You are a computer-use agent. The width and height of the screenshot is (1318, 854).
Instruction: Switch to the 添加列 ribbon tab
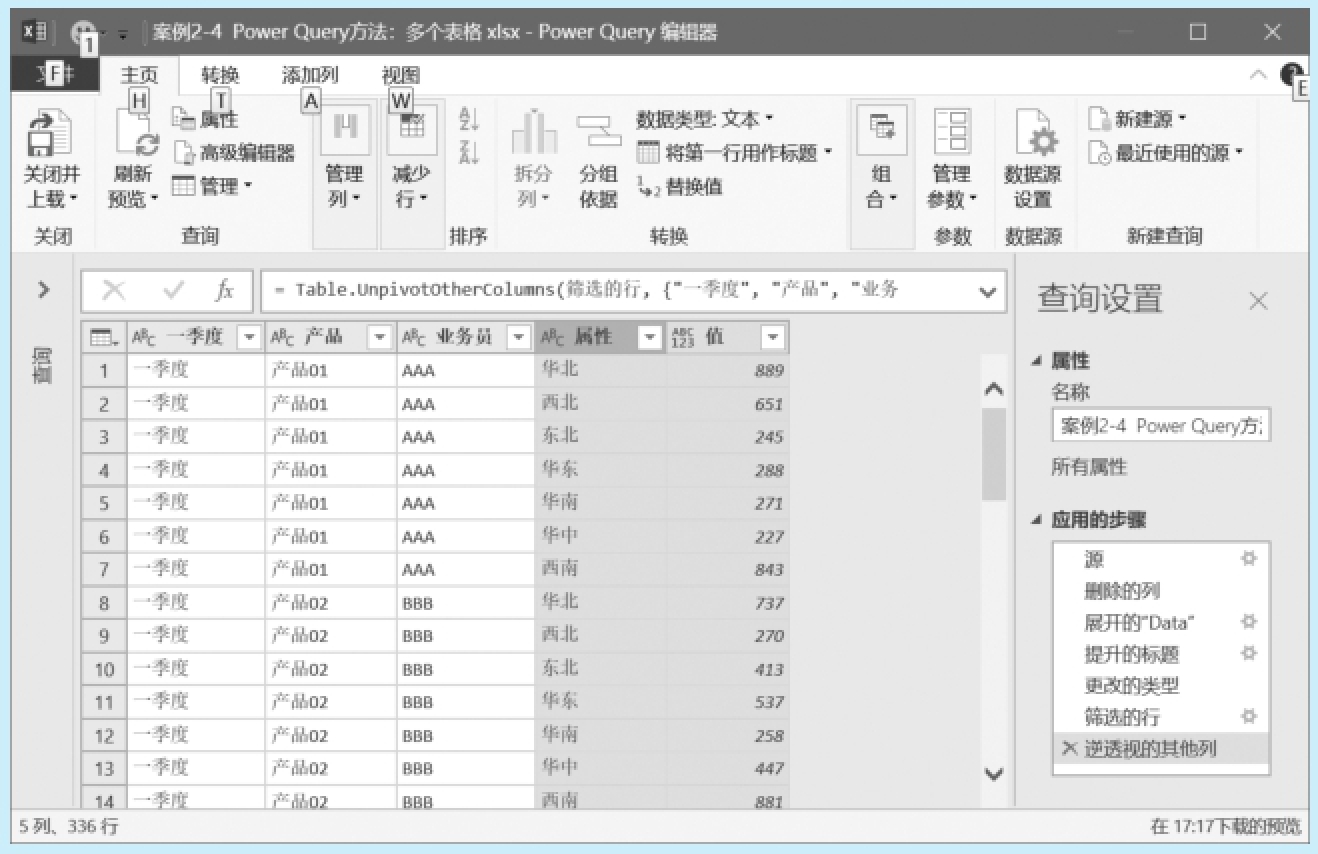point(310,75)
